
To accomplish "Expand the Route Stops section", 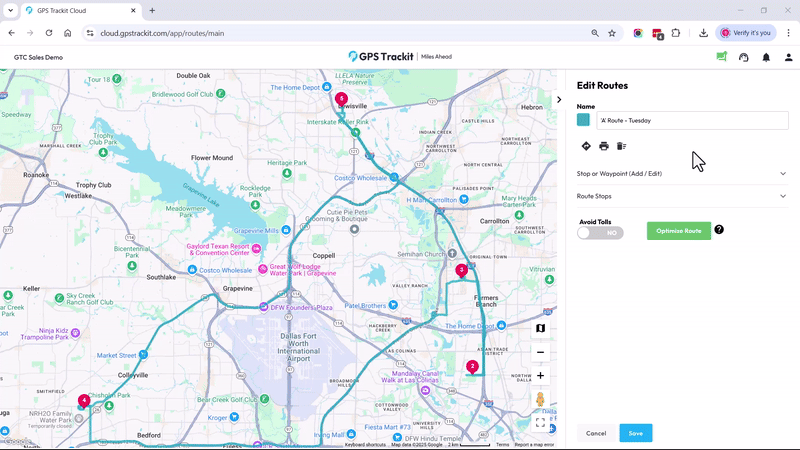I will click(x=682, y=196).
